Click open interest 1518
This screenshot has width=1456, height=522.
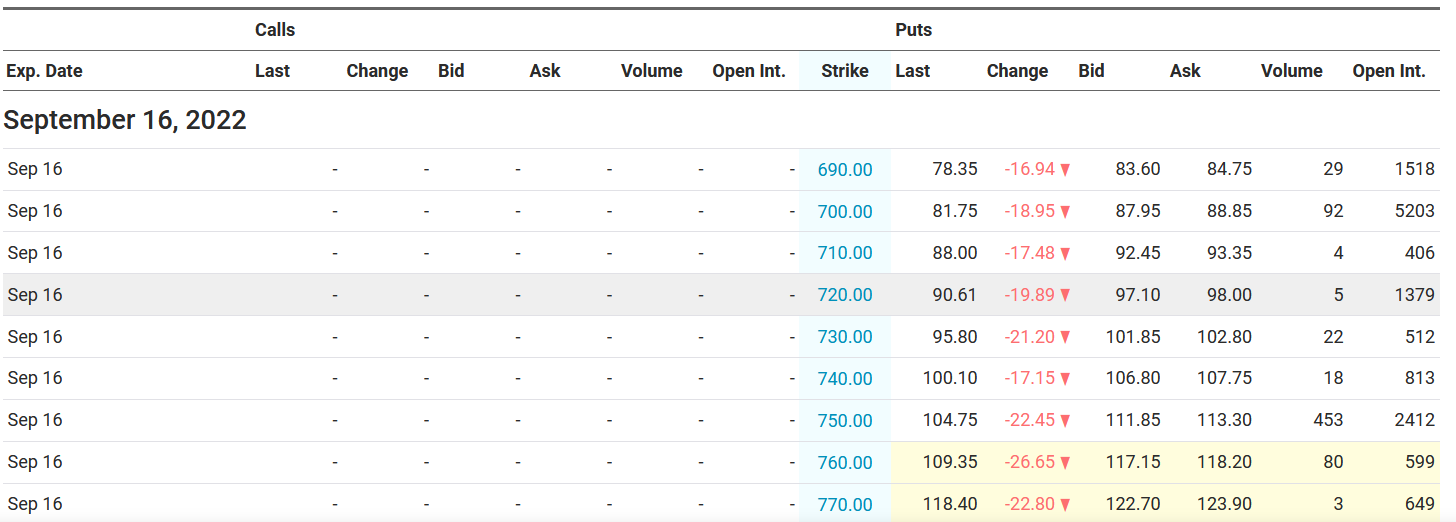(1415, 169)
